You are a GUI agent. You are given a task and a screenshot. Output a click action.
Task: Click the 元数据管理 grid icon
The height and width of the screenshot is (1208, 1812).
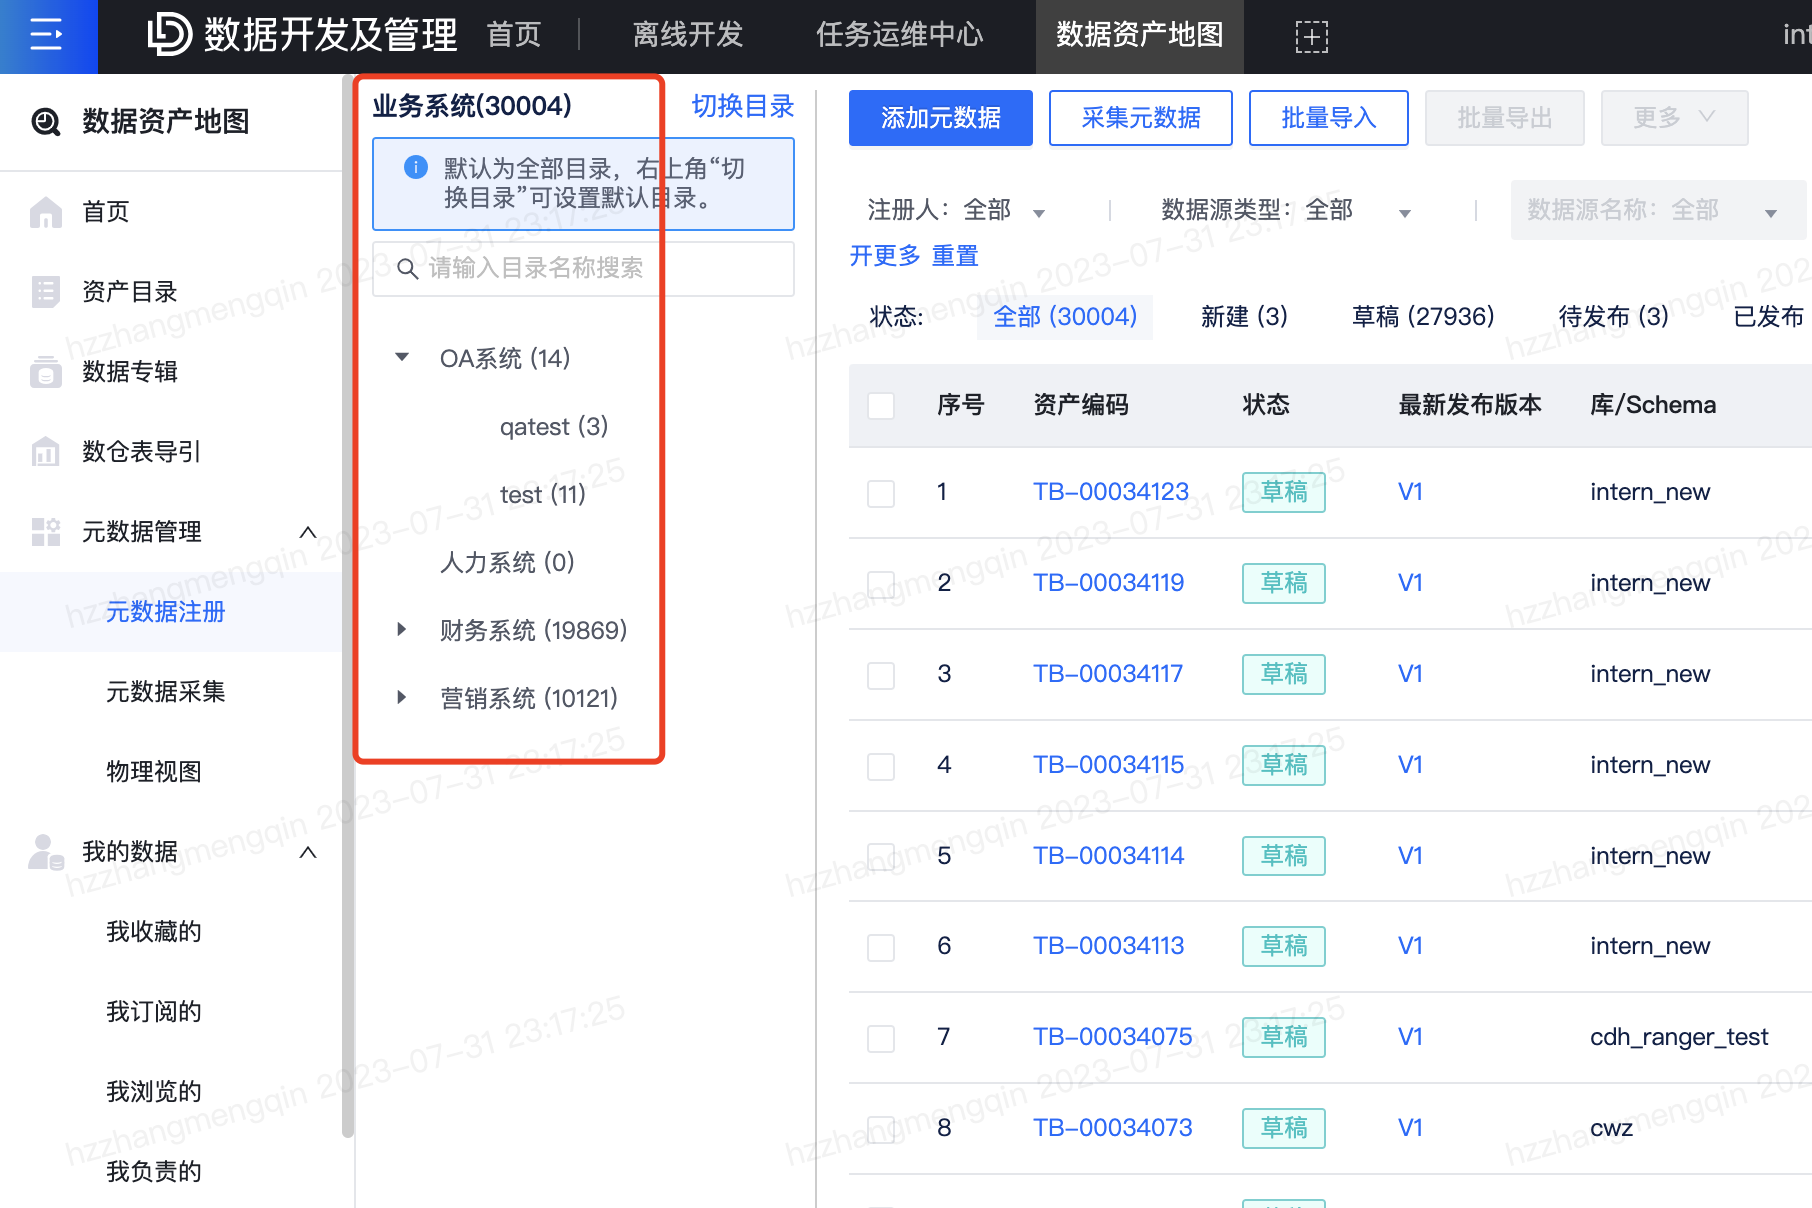pos(46,532)
